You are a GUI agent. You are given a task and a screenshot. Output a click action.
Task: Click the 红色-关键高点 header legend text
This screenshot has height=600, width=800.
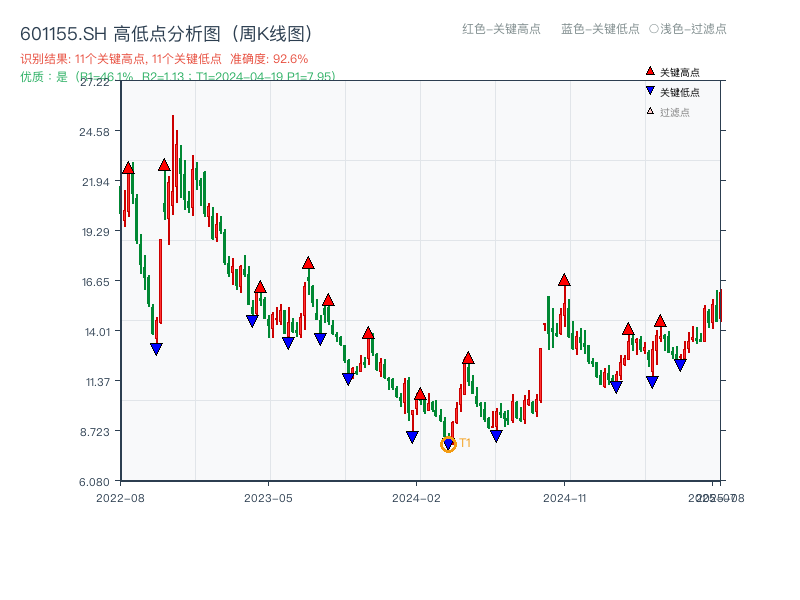tap(501, 29)
